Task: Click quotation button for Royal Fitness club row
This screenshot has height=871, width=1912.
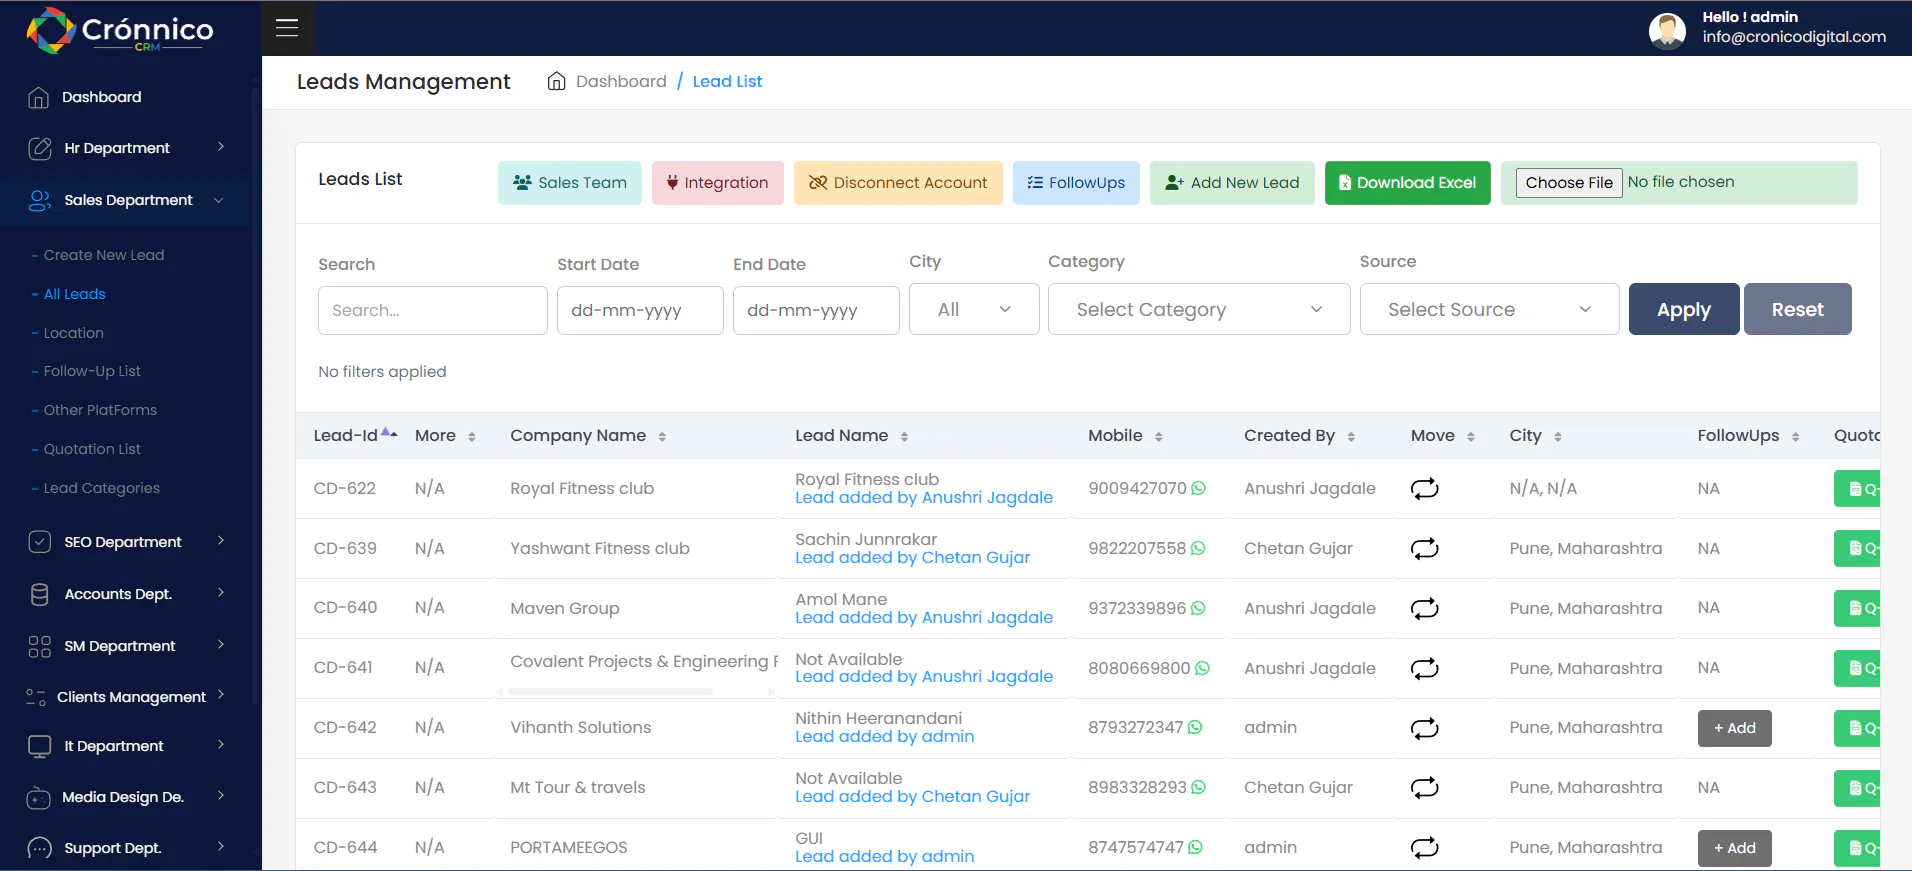Action: [1857, 489]
